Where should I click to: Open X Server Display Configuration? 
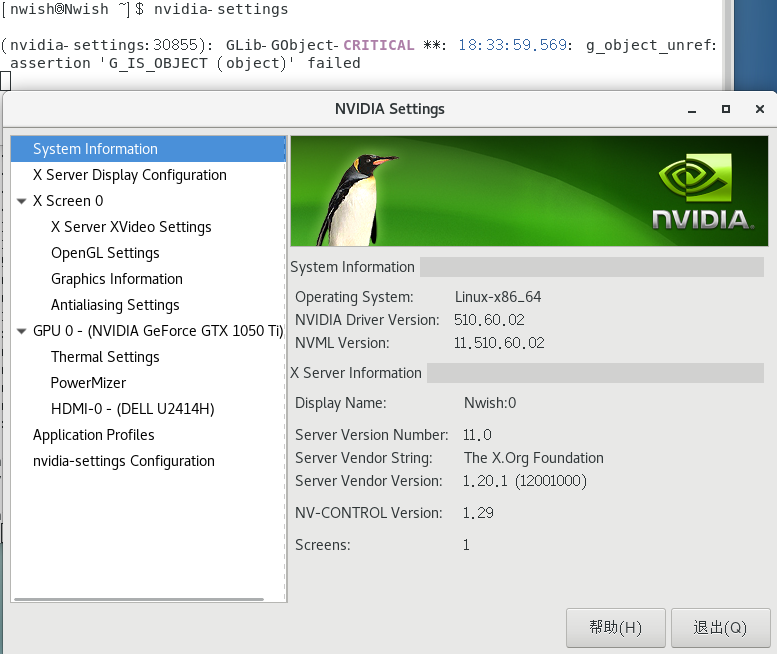click(x=130, y=175)
